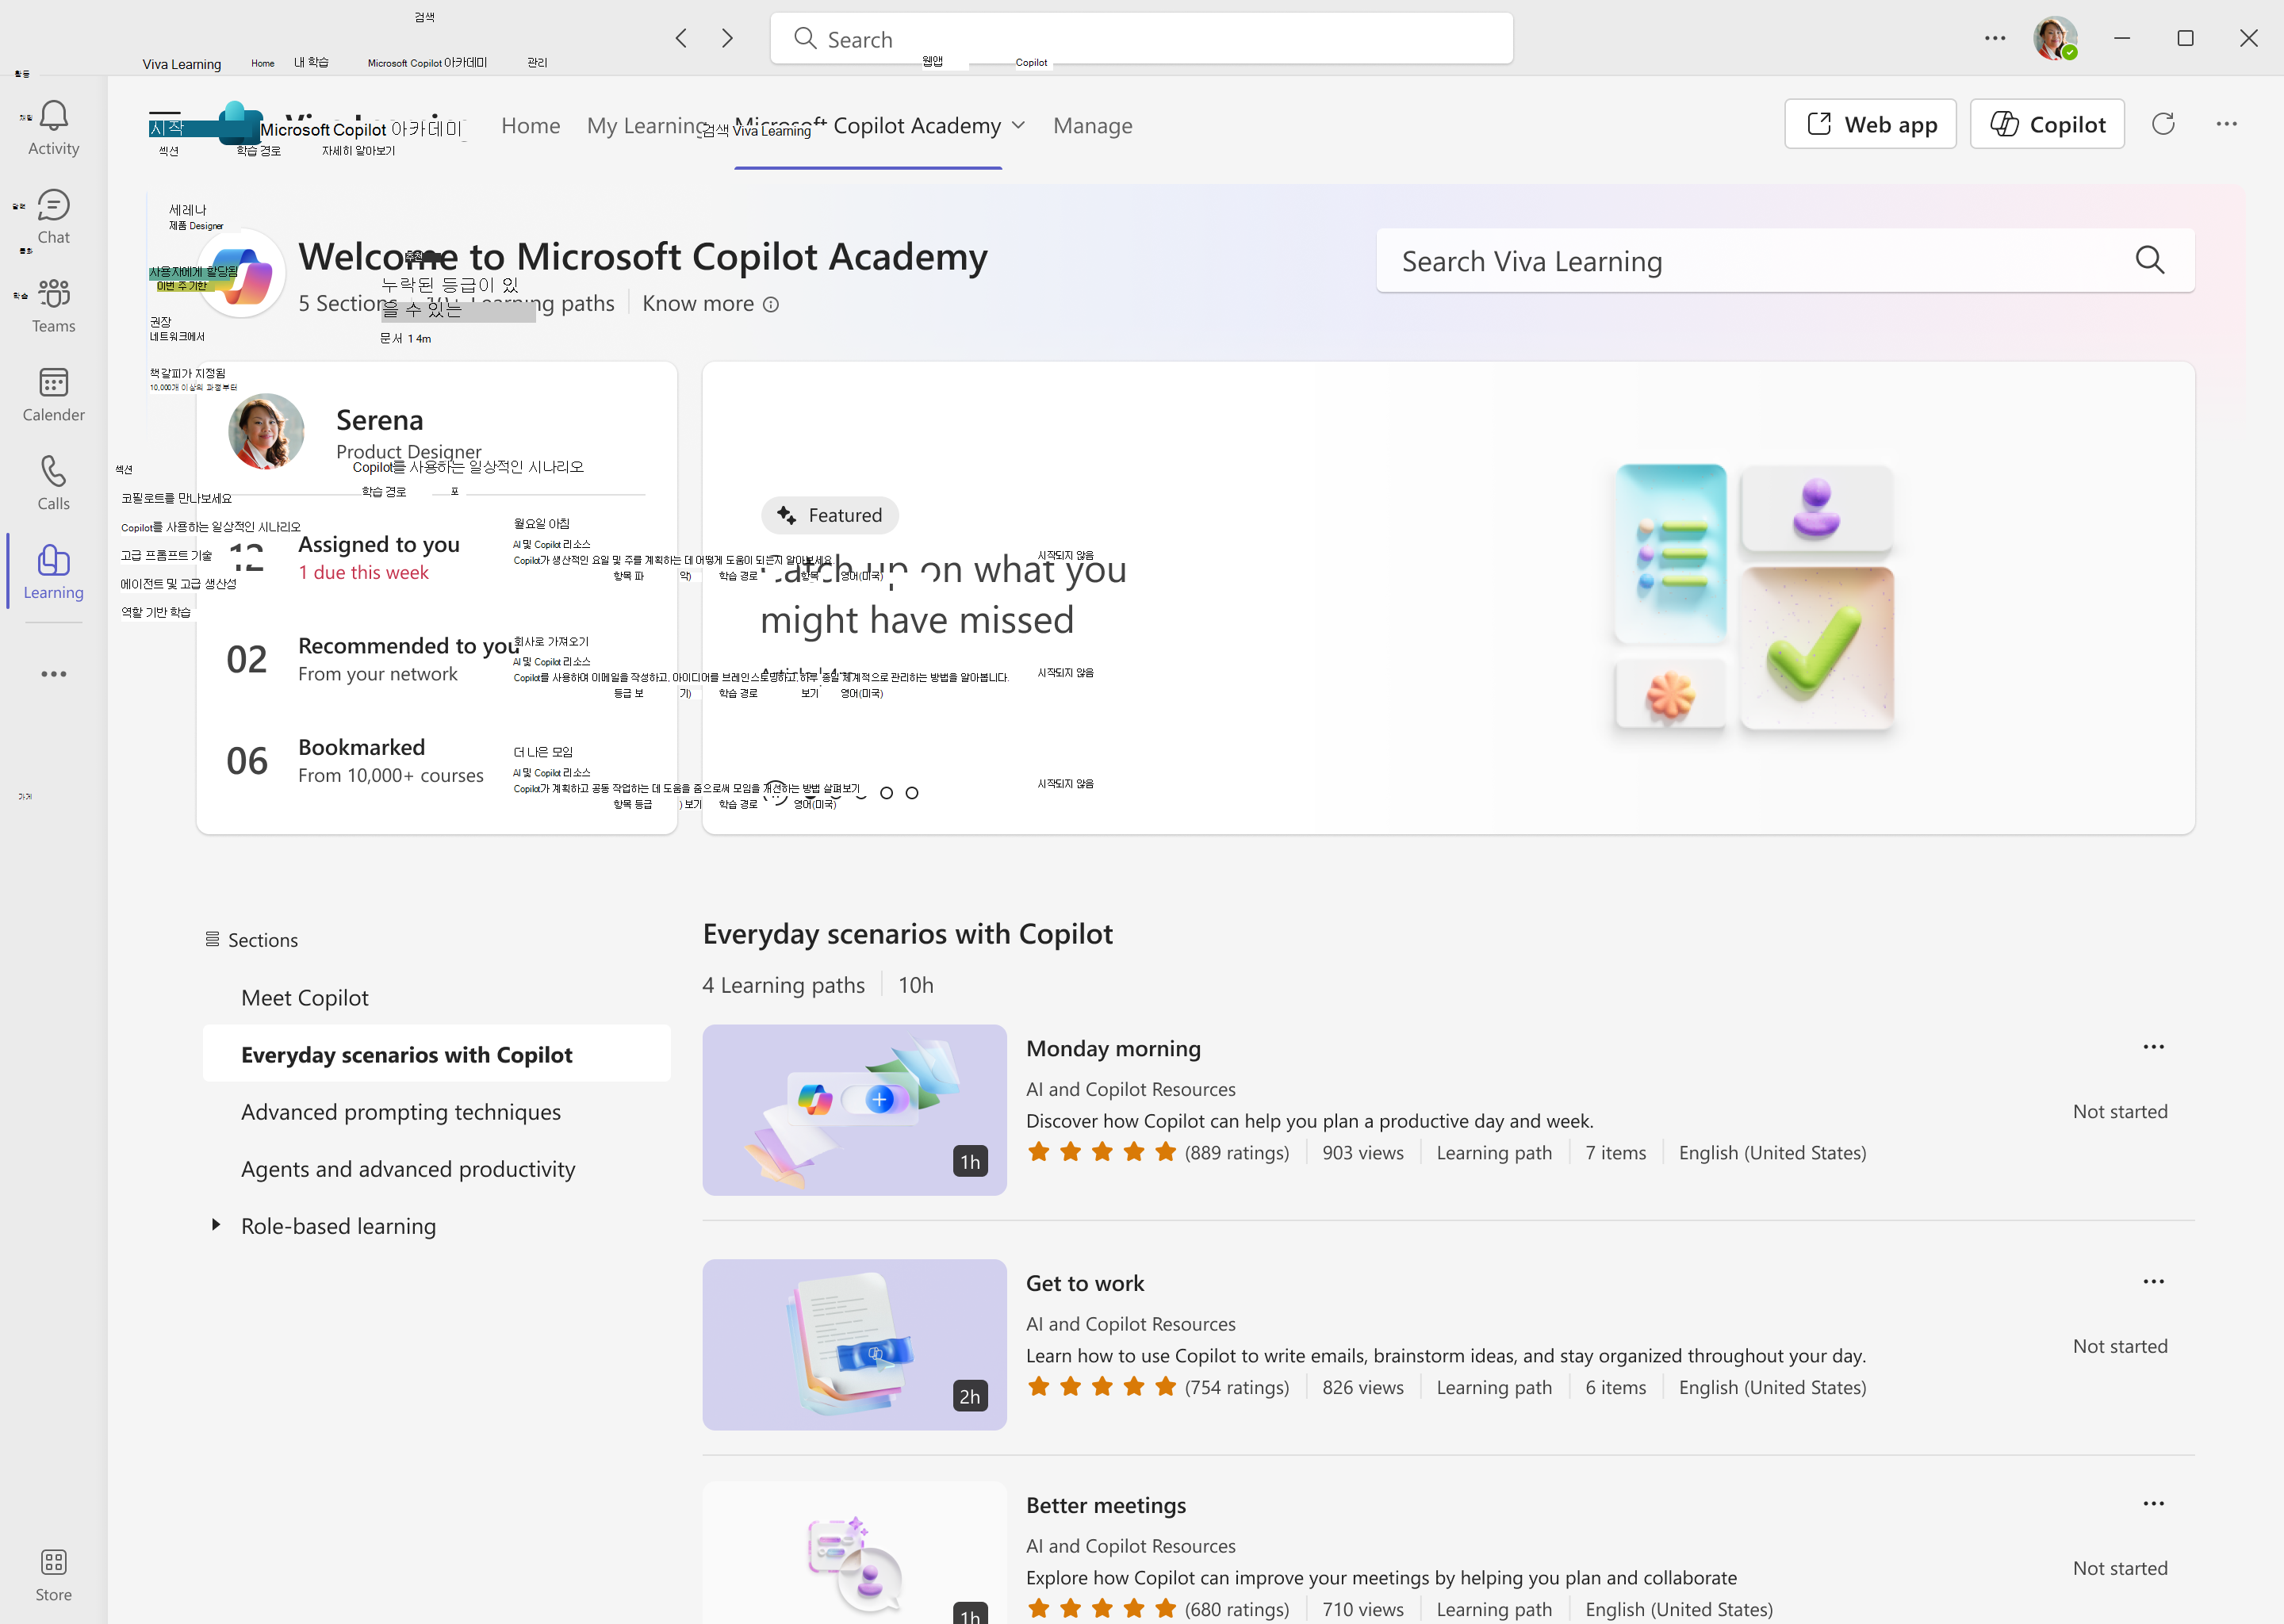The height and width of the screenshot is (1624, 2284).
Task: Go back using the navigation arrow
Action: [x=680, y=38]
